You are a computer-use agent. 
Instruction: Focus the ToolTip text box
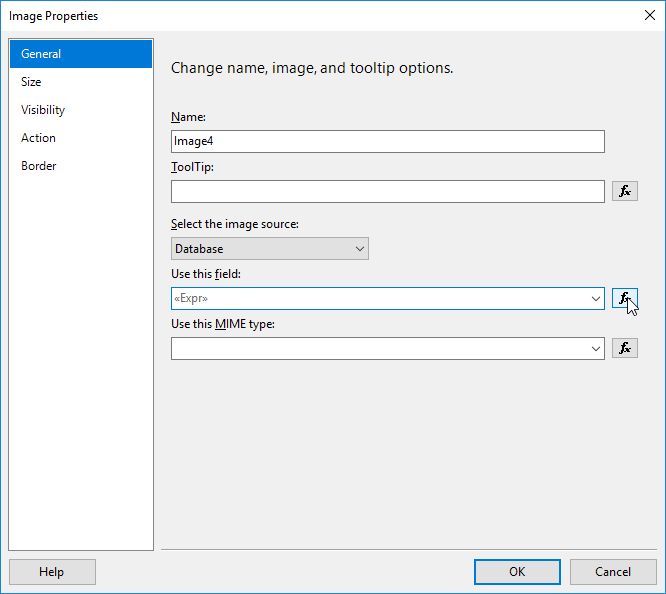387,191
